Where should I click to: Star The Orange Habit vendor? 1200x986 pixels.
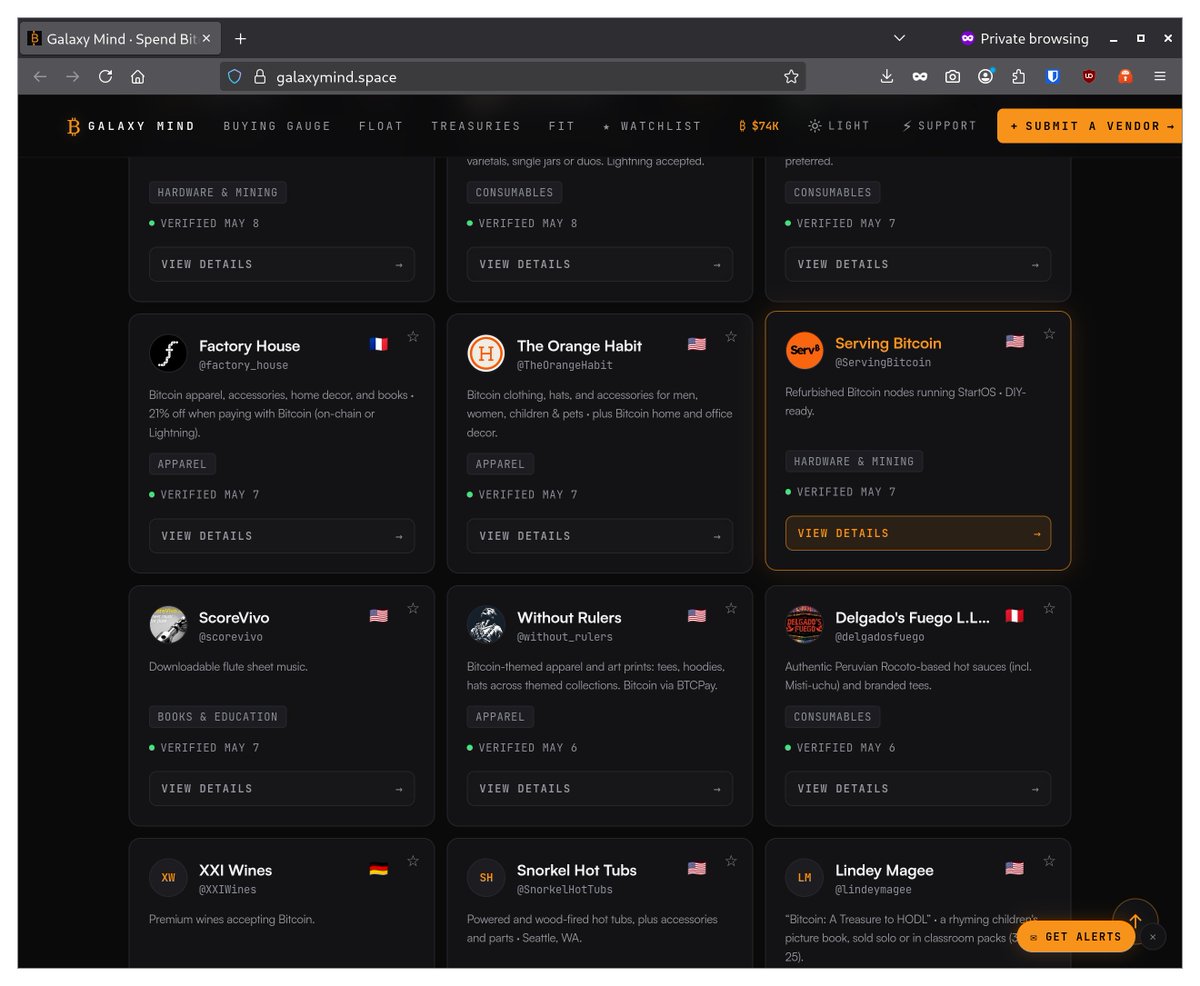[x=731, y=337]
